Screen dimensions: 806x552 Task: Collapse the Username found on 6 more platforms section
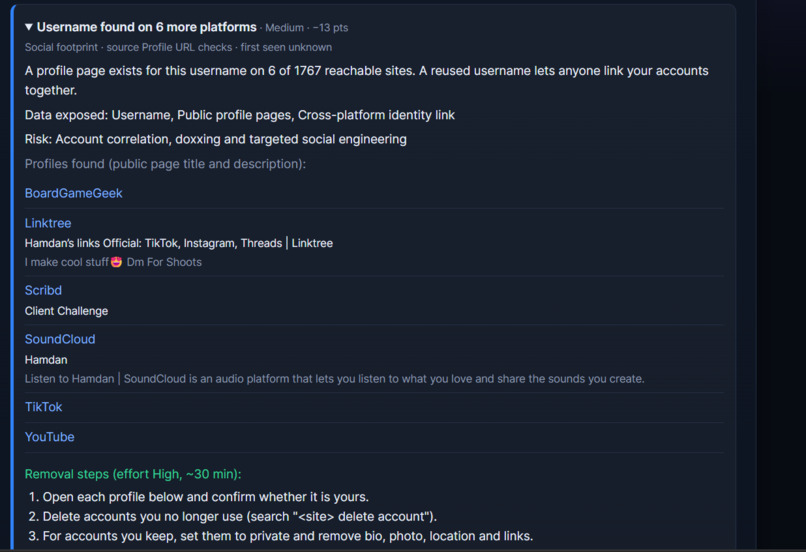[29, 27]
